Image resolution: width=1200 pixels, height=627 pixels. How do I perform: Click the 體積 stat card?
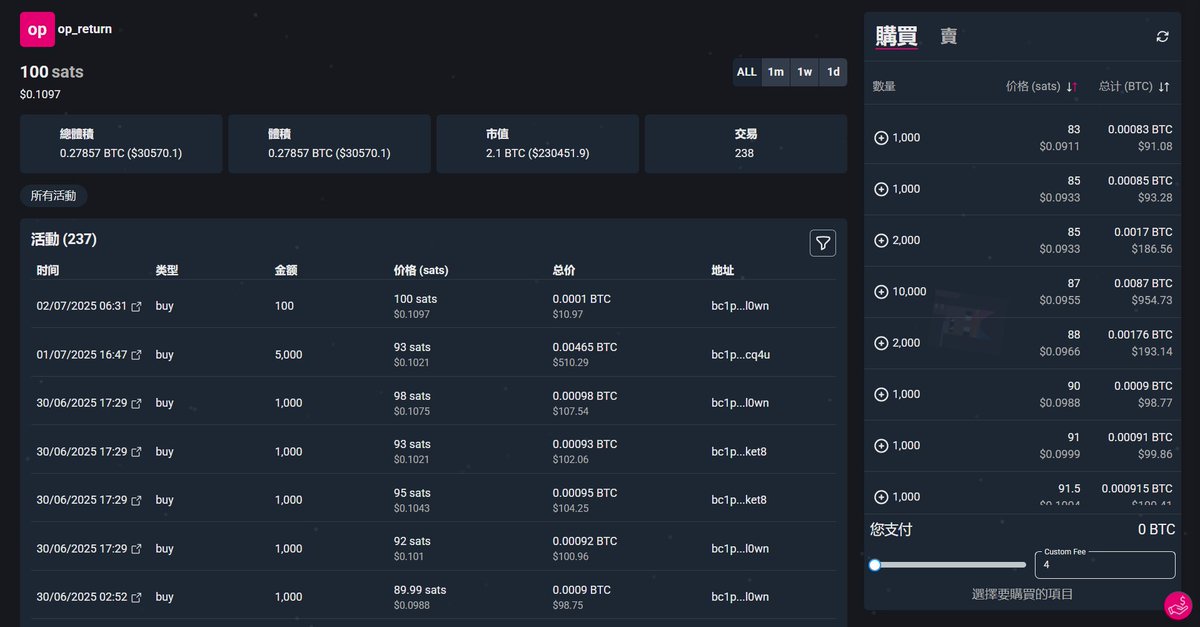click(329, 144)
